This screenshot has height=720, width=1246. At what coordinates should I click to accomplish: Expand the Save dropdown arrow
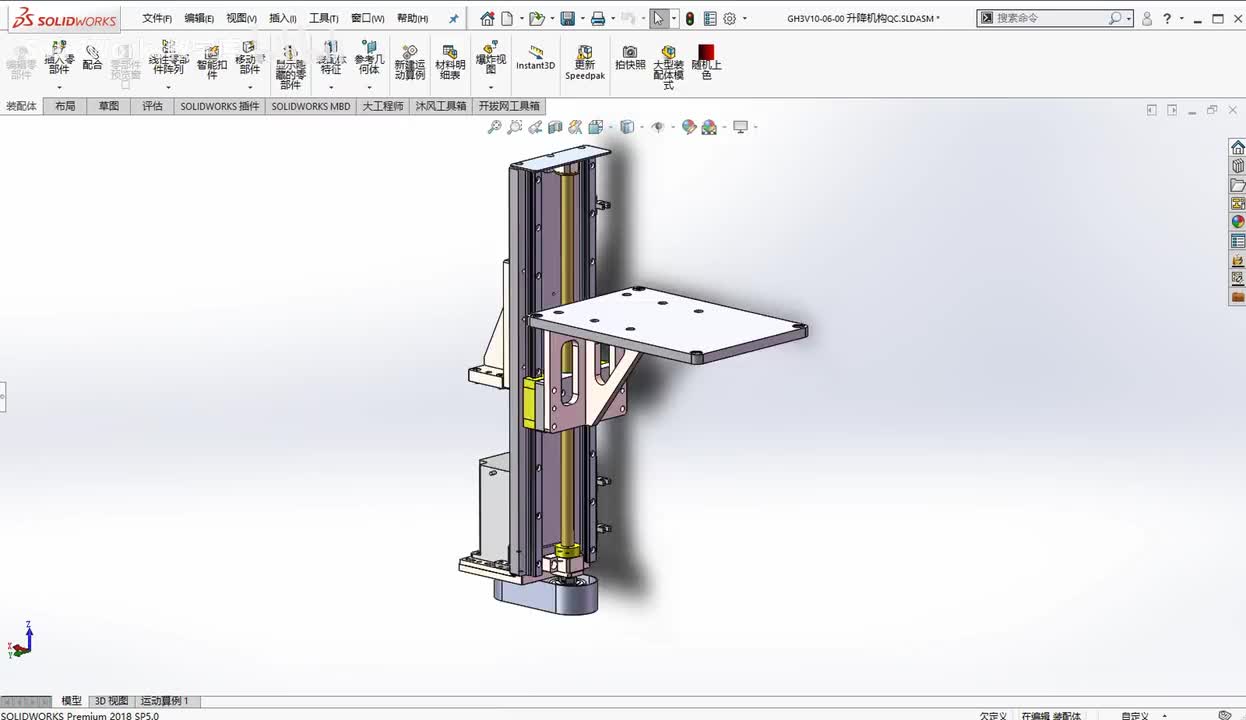tap(581, 19)
